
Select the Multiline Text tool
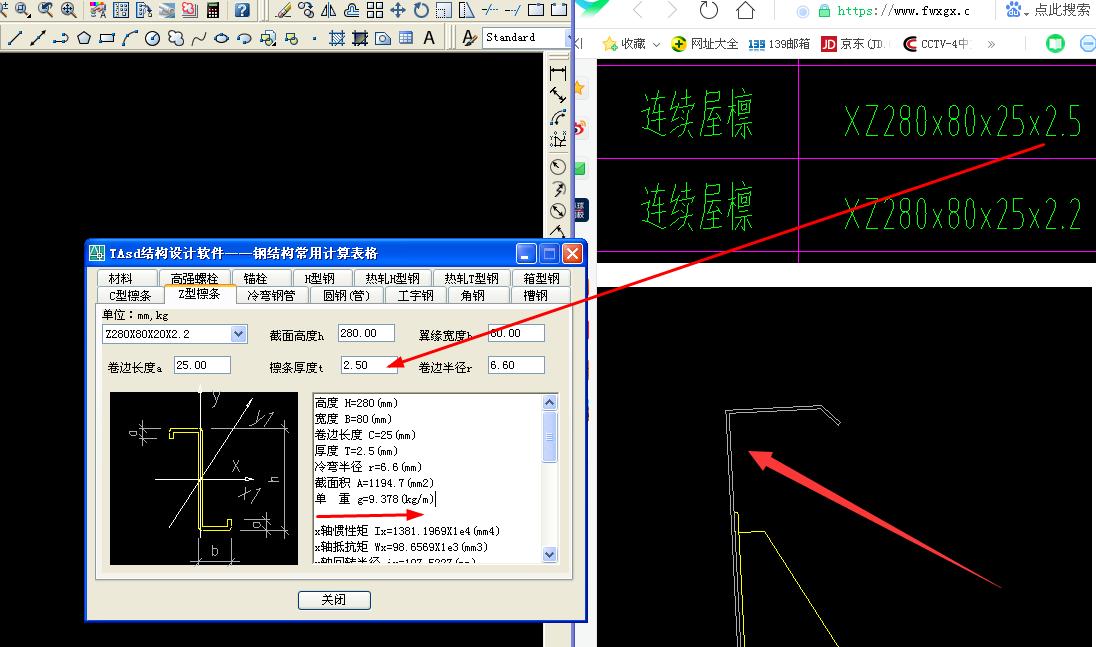(x=429, y=38)
